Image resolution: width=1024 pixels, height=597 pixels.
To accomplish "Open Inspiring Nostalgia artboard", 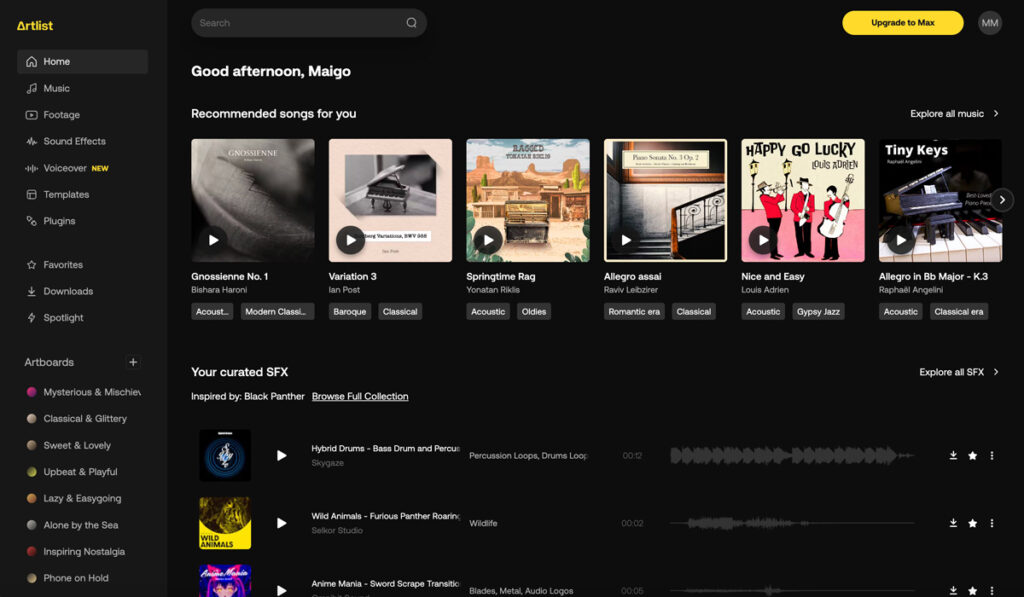I will 84,551.
